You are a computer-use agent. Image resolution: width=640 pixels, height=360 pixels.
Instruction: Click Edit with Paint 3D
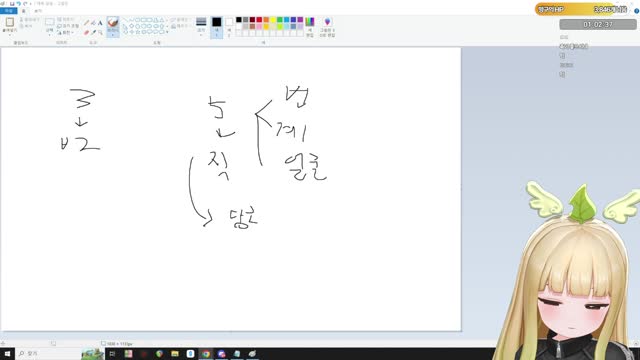click(327, 27)
